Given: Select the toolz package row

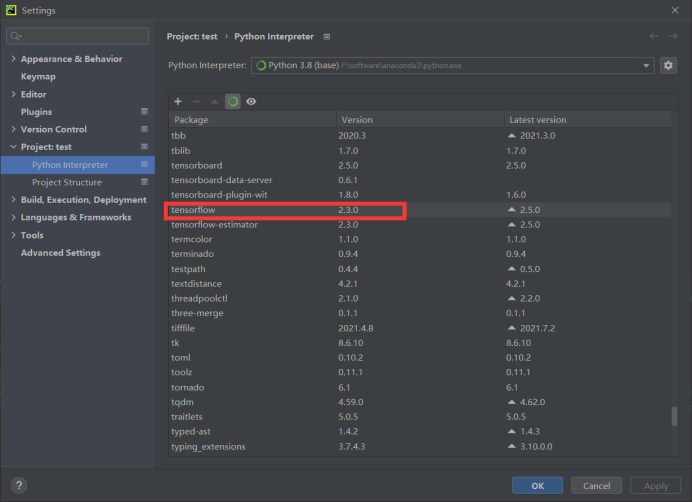Looking at the screenshot, I should (x=420, y=372).
